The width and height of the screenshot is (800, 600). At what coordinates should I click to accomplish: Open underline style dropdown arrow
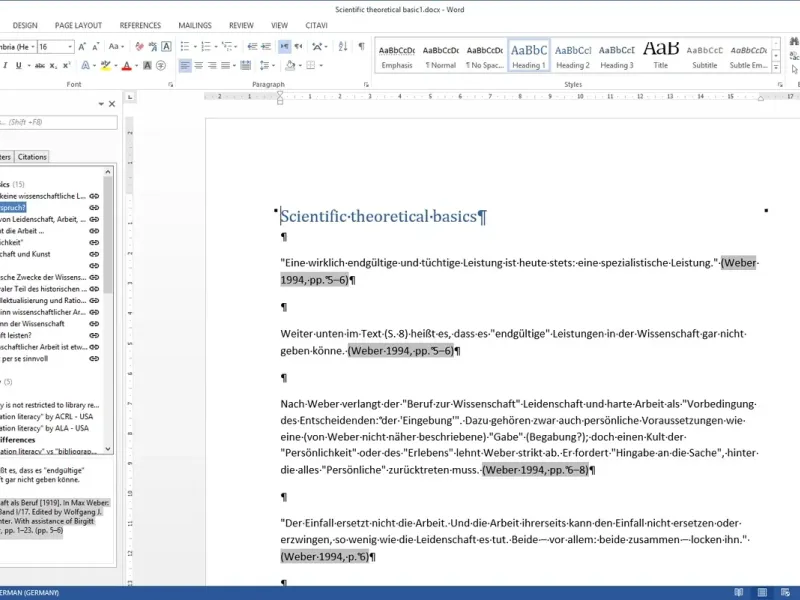[29, 66]
